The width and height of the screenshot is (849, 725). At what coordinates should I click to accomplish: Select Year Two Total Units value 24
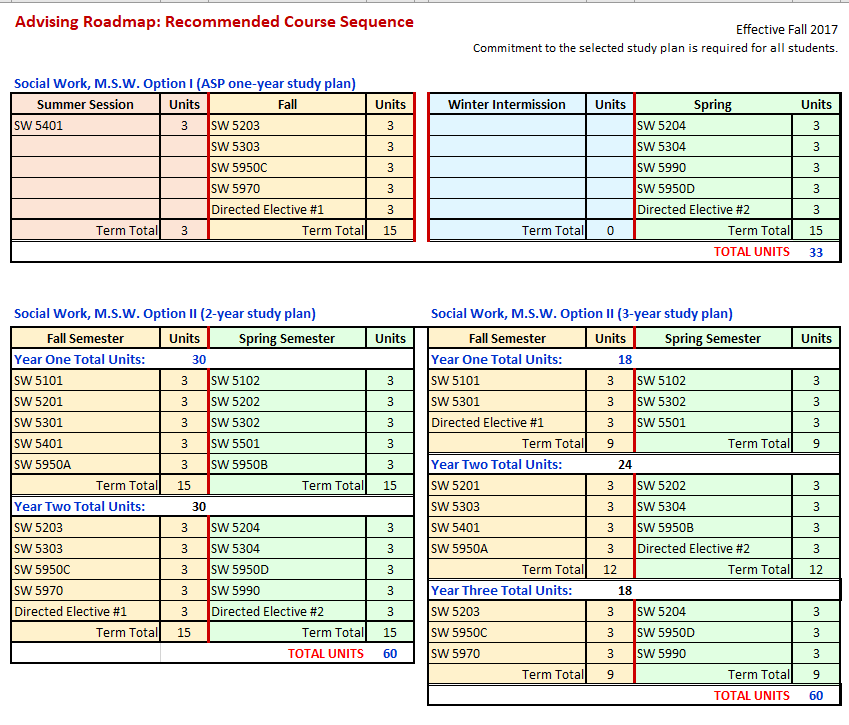click(x=624, y=465)
